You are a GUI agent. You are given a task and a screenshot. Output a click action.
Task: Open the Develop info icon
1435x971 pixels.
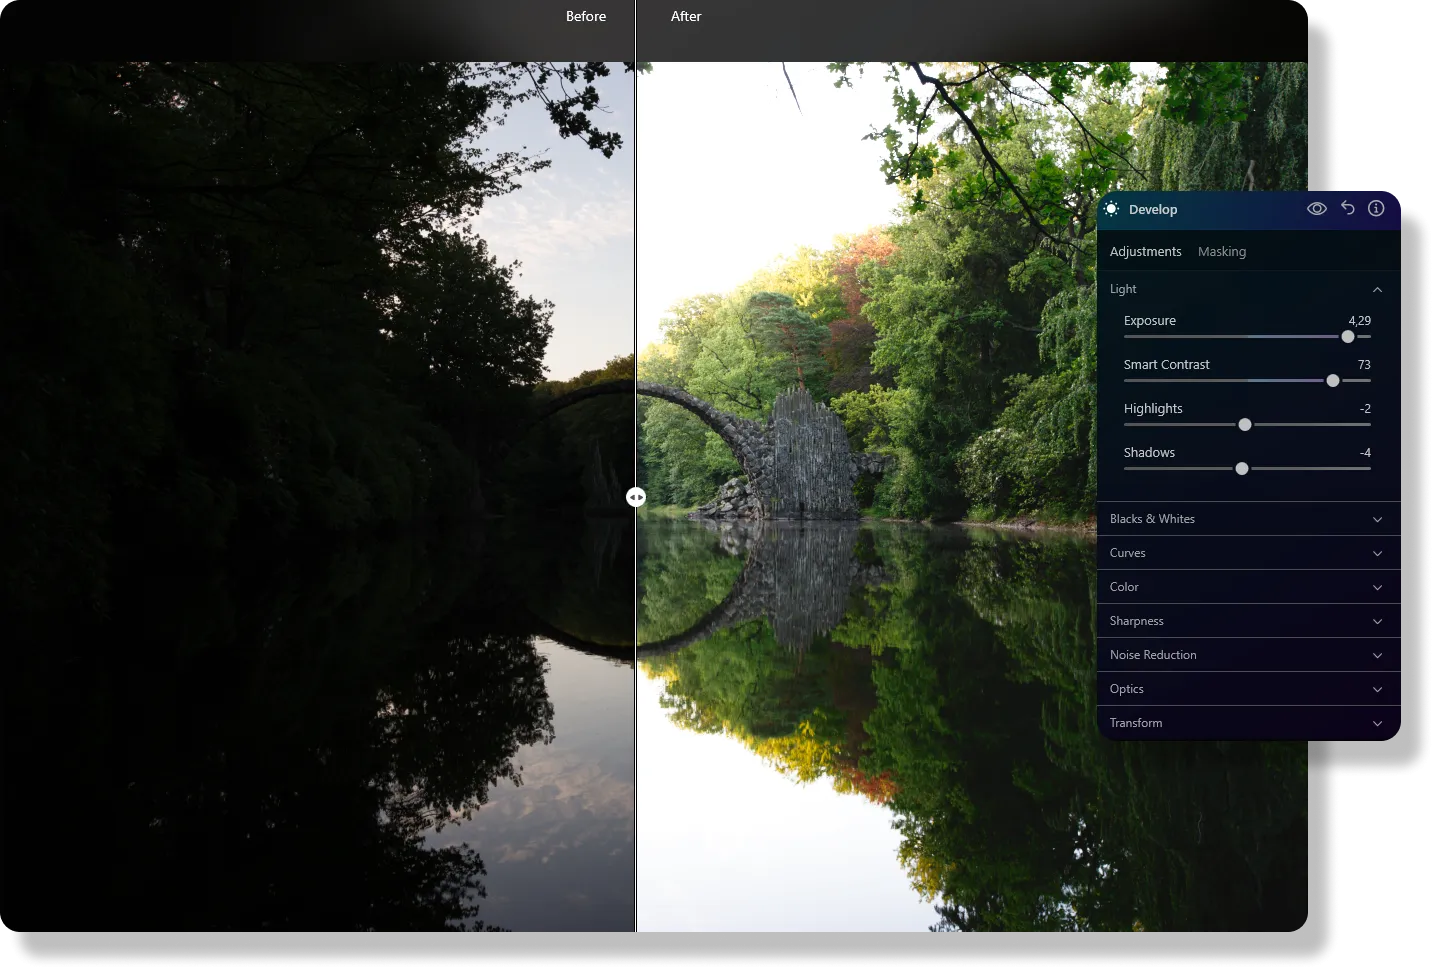[x=1376, y=208]
